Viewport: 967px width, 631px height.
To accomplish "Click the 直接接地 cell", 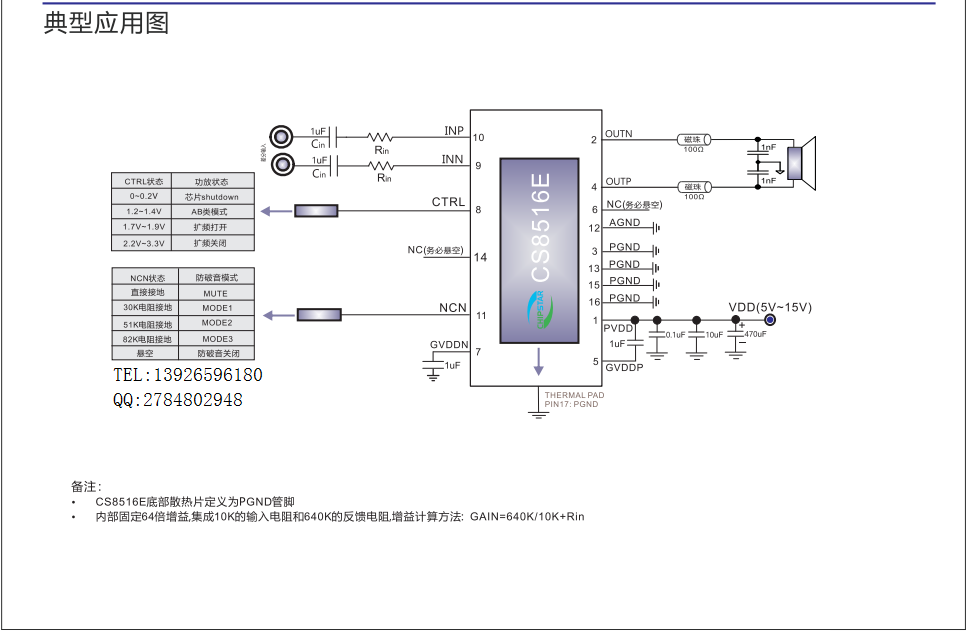I will click(x=147, y=292).
